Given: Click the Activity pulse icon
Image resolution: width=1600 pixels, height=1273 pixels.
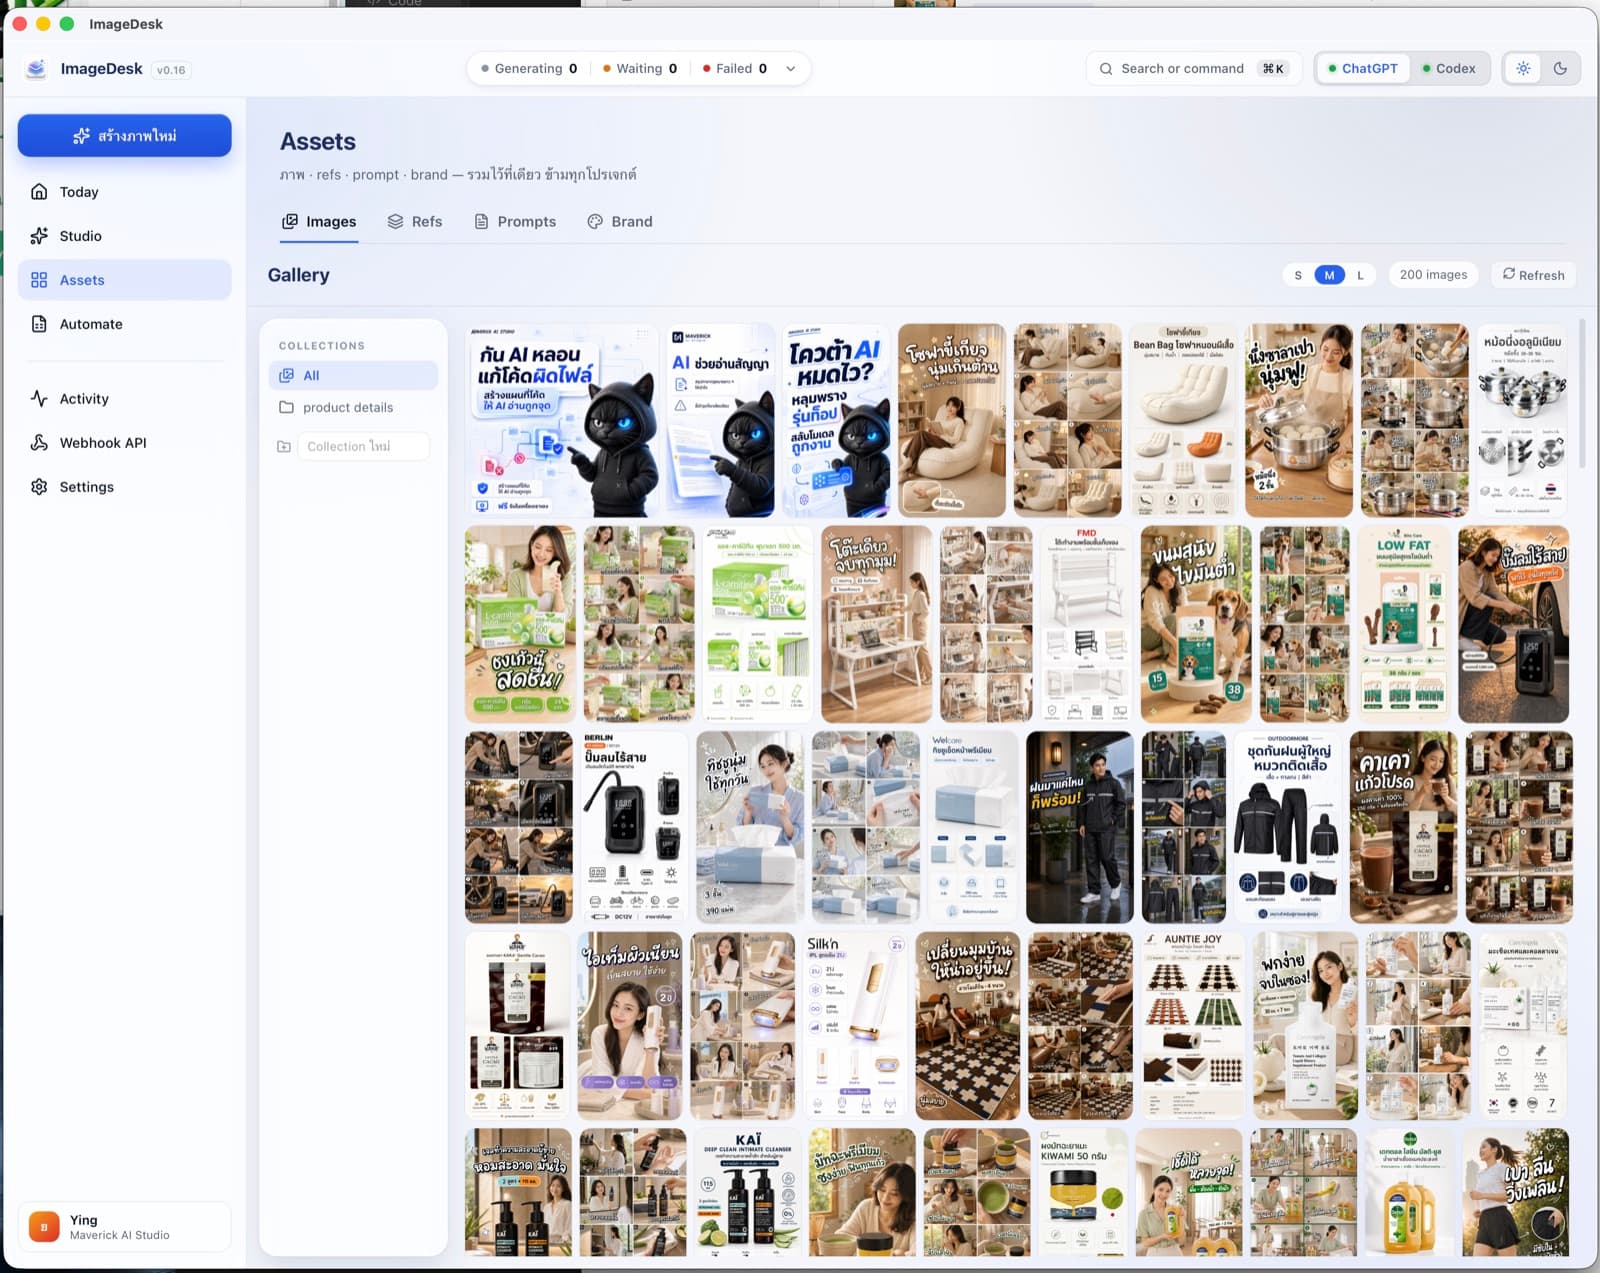Looking at the screenshot, I should click(39, 398).
